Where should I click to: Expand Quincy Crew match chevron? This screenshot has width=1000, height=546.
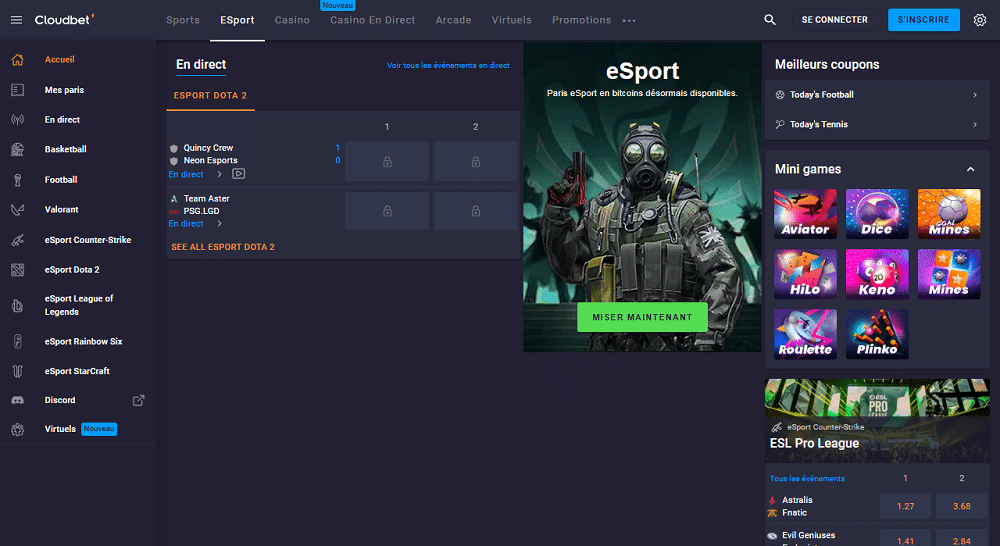219,174
